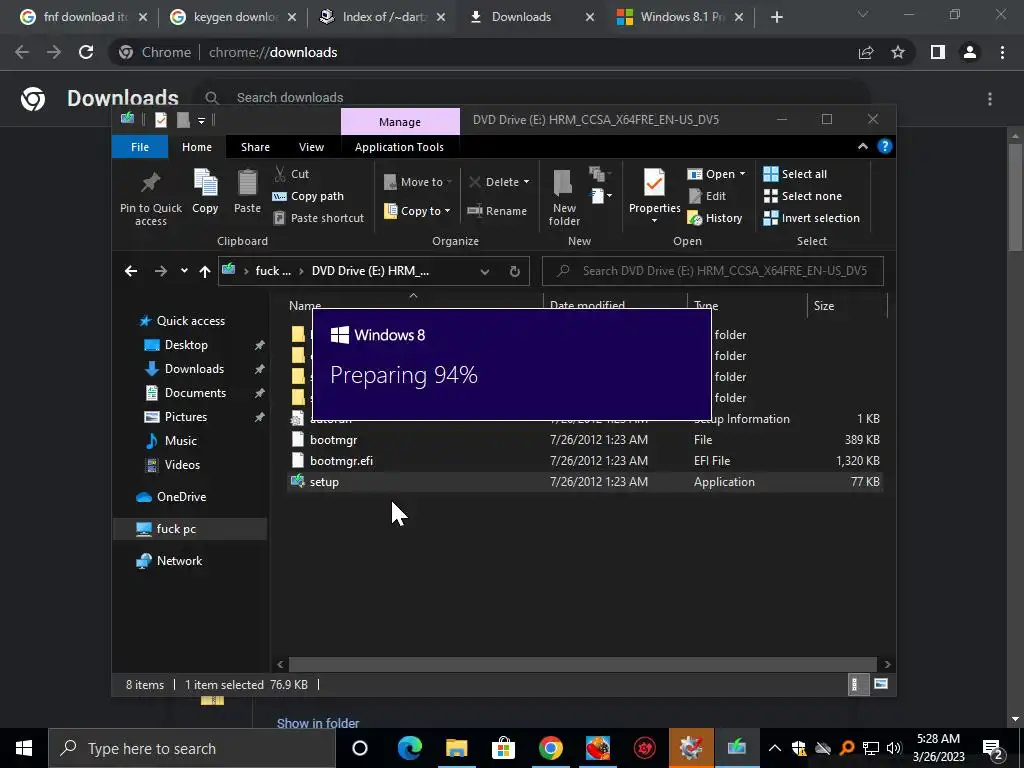
Task: Open Microsoft Edge from taskbar
Action: (x=409, y=748)
